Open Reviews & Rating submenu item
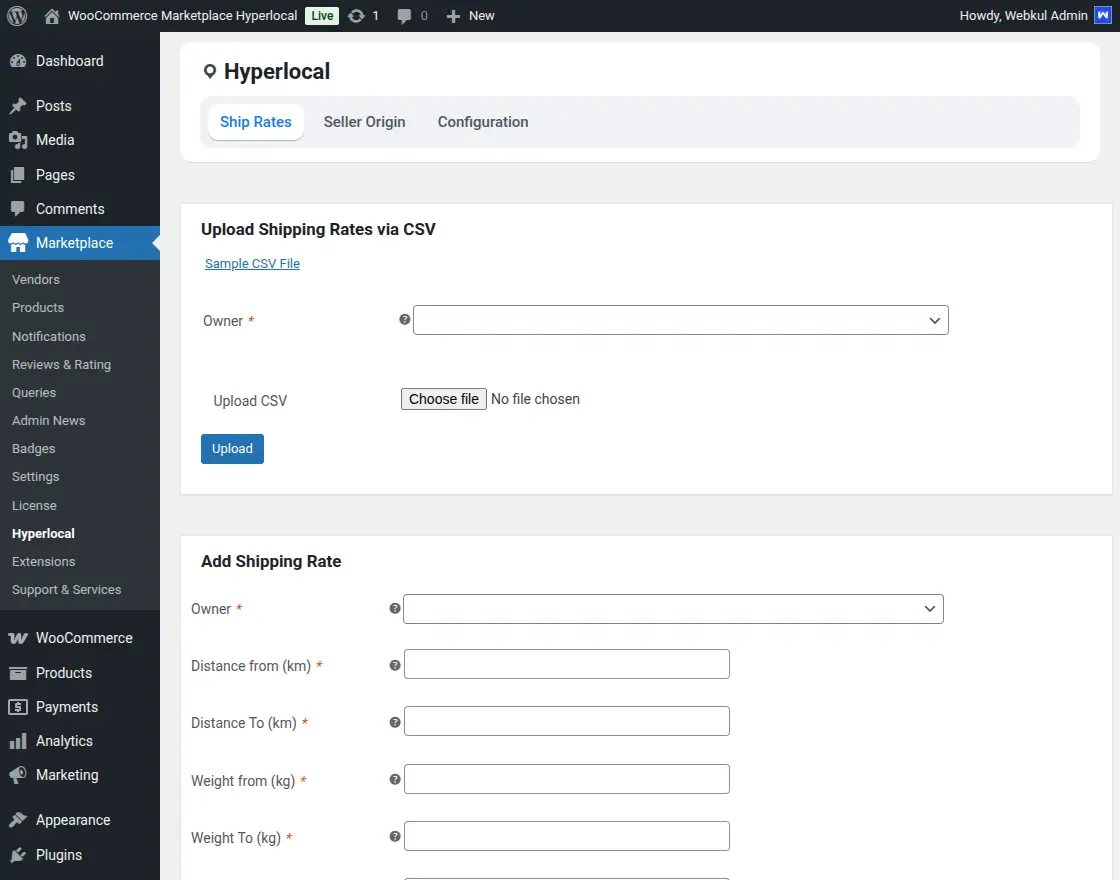This screenshot has height=880, width=1120. tap(61, 365)
